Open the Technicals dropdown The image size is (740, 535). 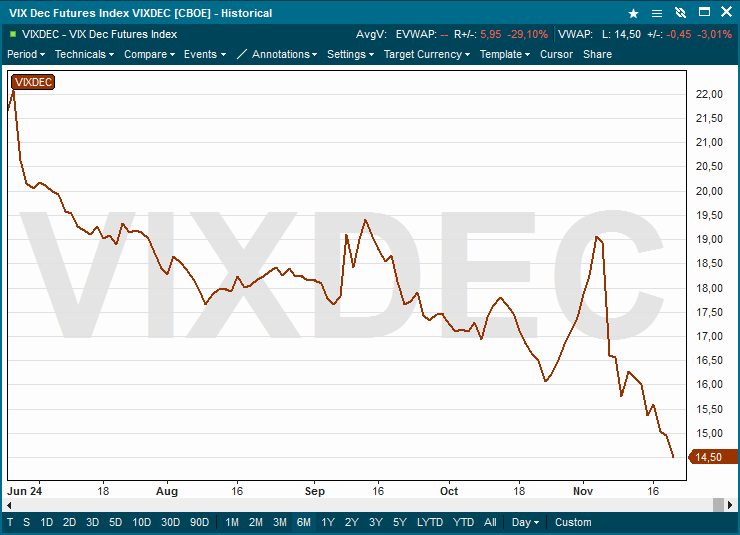click(84, 54)
